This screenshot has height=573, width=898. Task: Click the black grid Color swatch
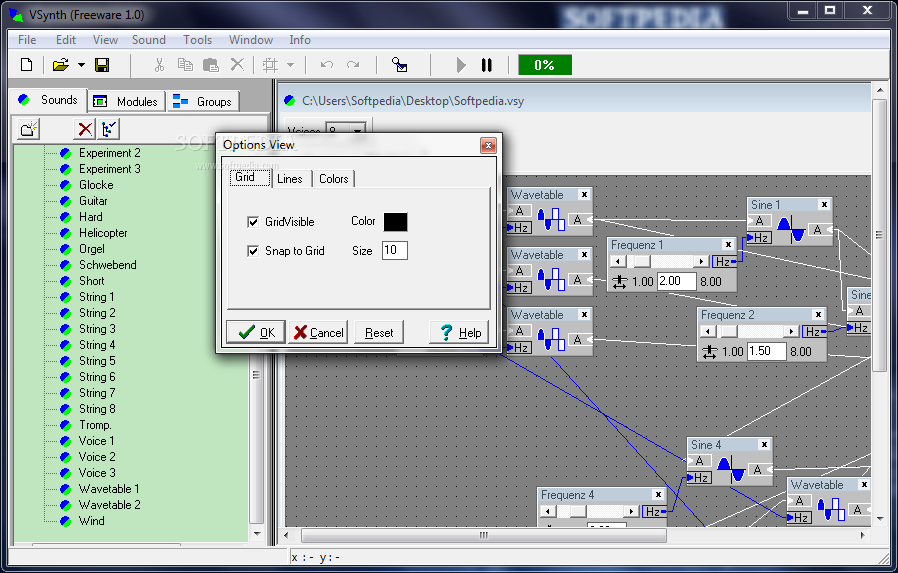[x=395, y=222]
